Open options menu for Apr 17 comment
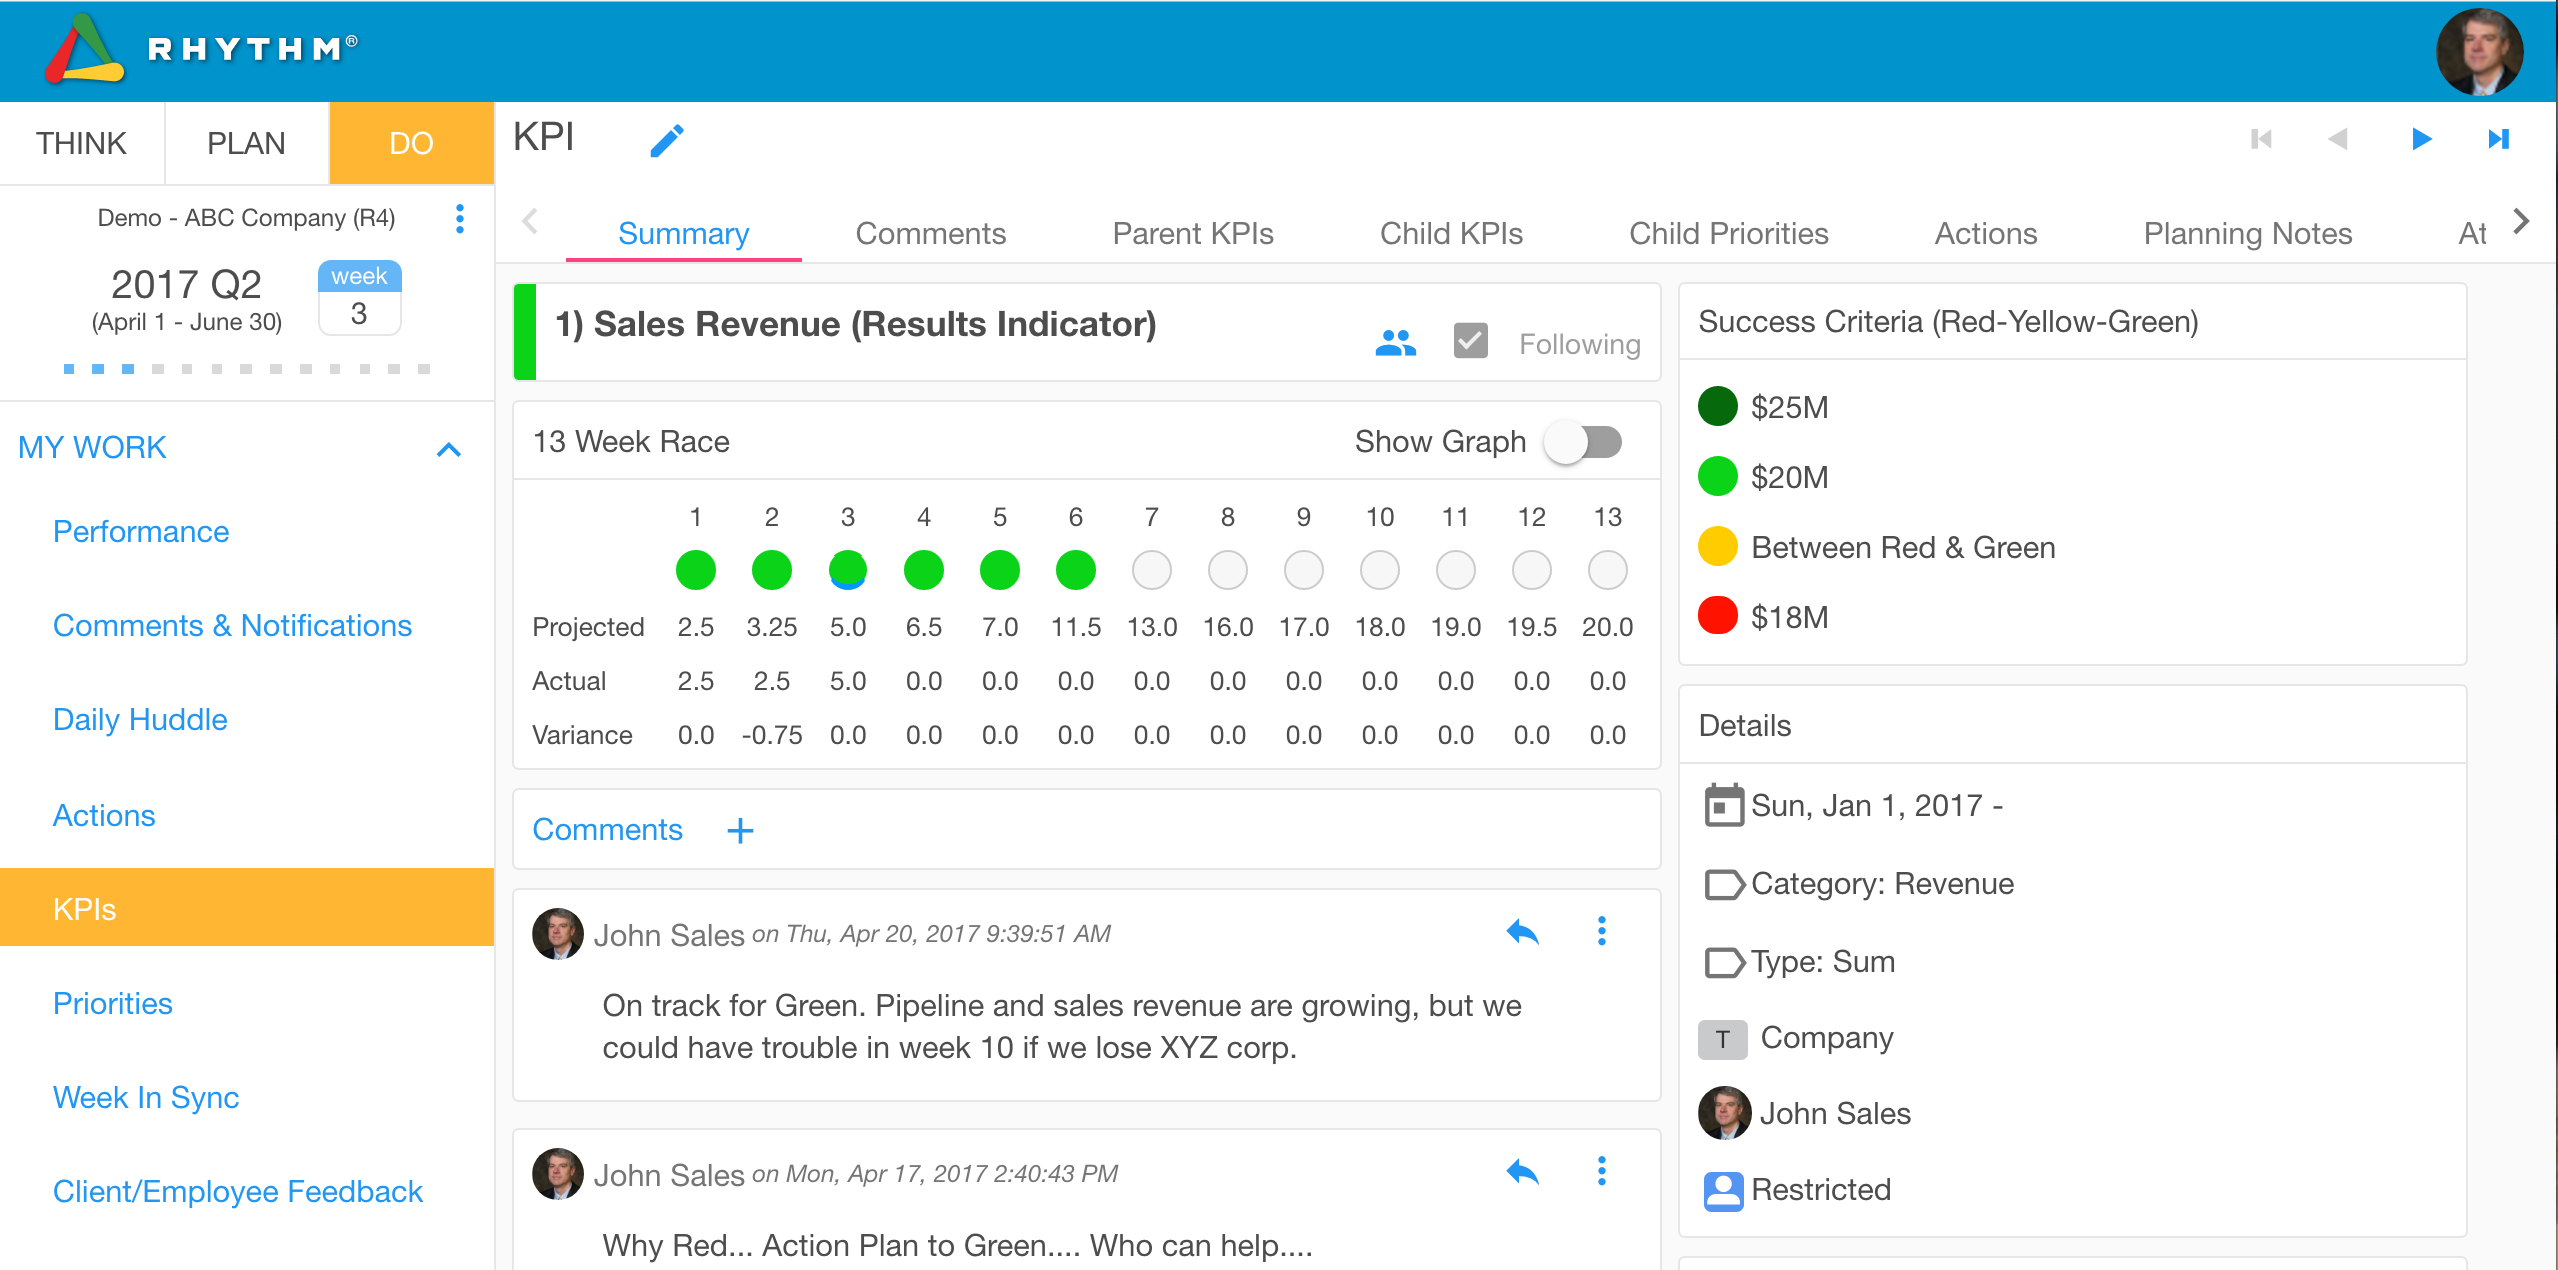Screen dimensions: 2558x1270 [x=1601, y=1171]
